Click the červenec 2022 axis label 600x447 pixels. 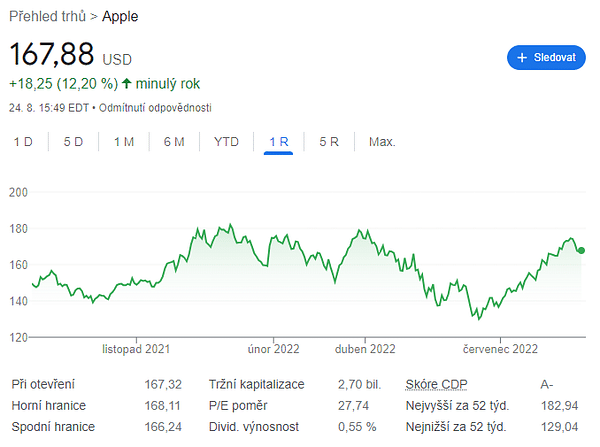[x=500, y=349]
